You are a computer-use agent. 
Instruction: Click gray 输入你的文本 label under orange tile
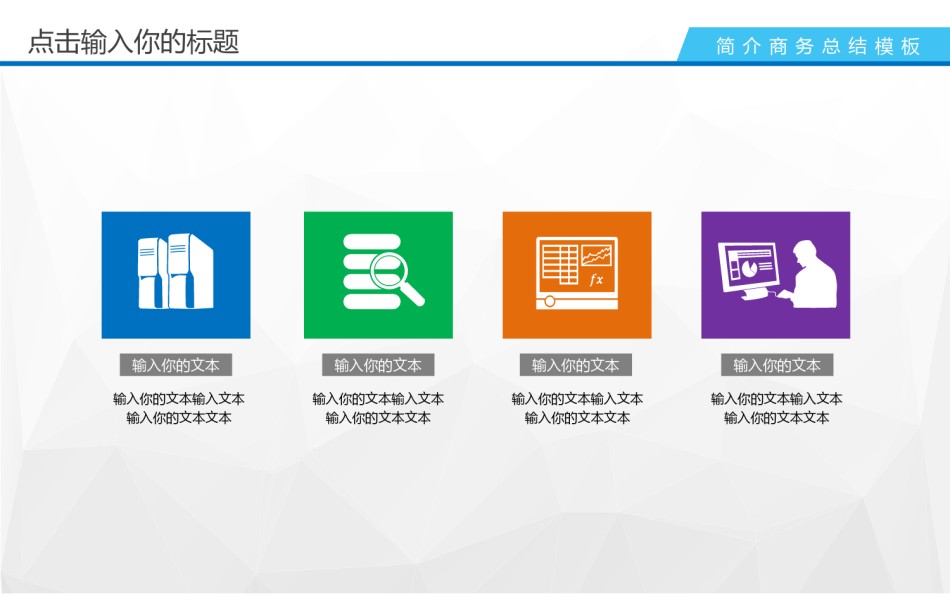click(576, 365)
